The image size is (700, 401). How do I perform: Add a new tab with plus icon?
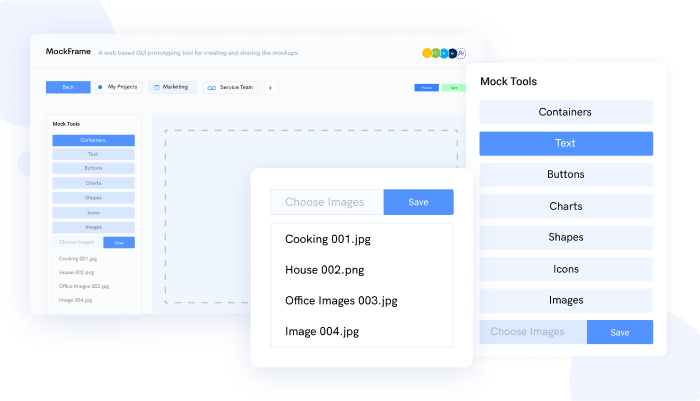click(x=270, y=88)
